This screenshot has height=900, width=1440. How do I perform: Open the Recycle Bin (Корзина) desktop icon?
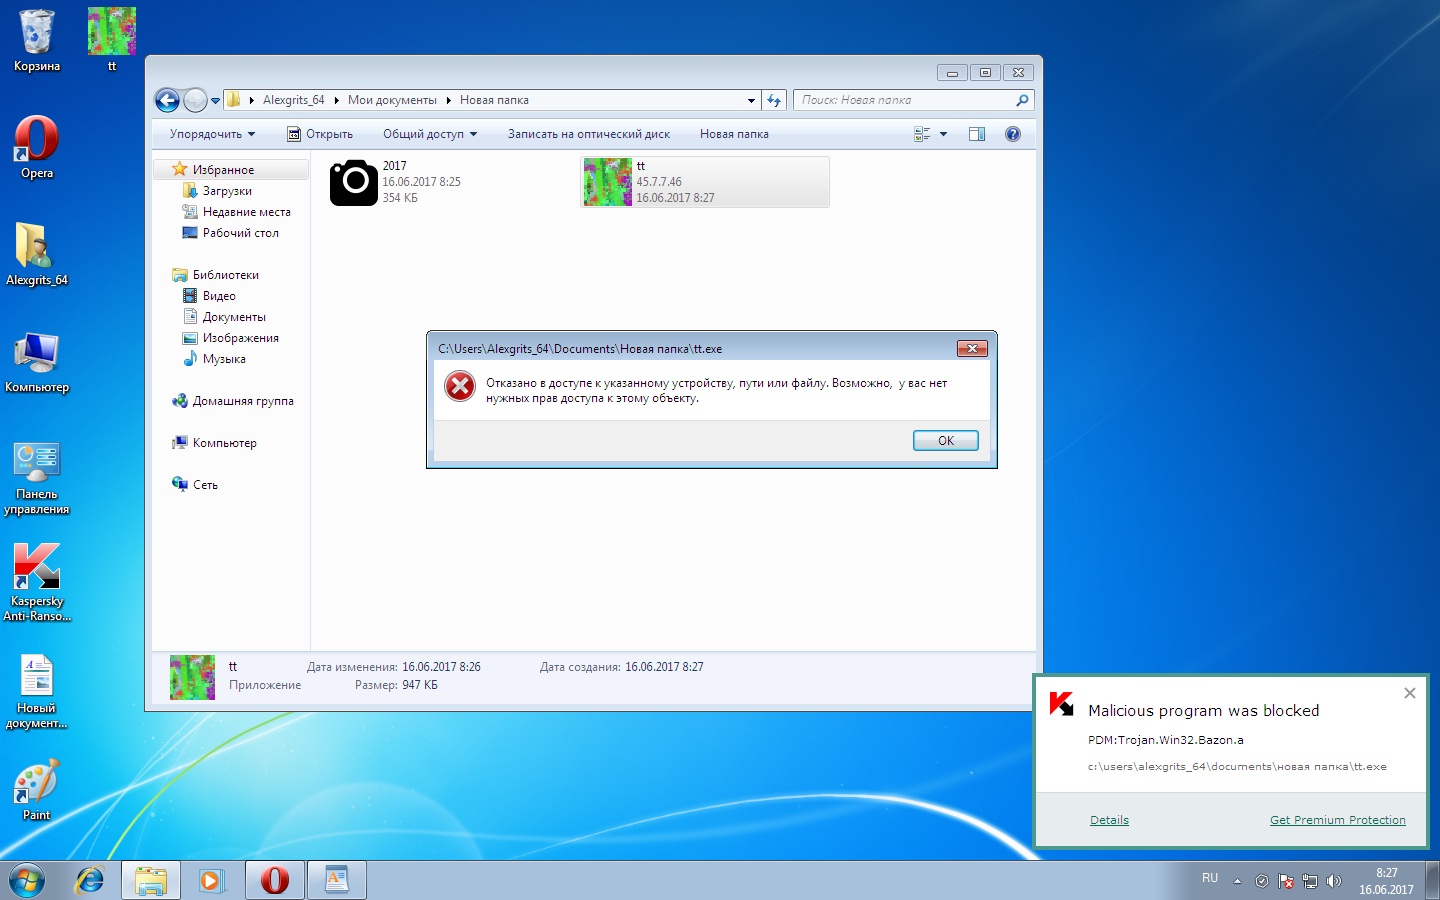[x=37, y=40]
